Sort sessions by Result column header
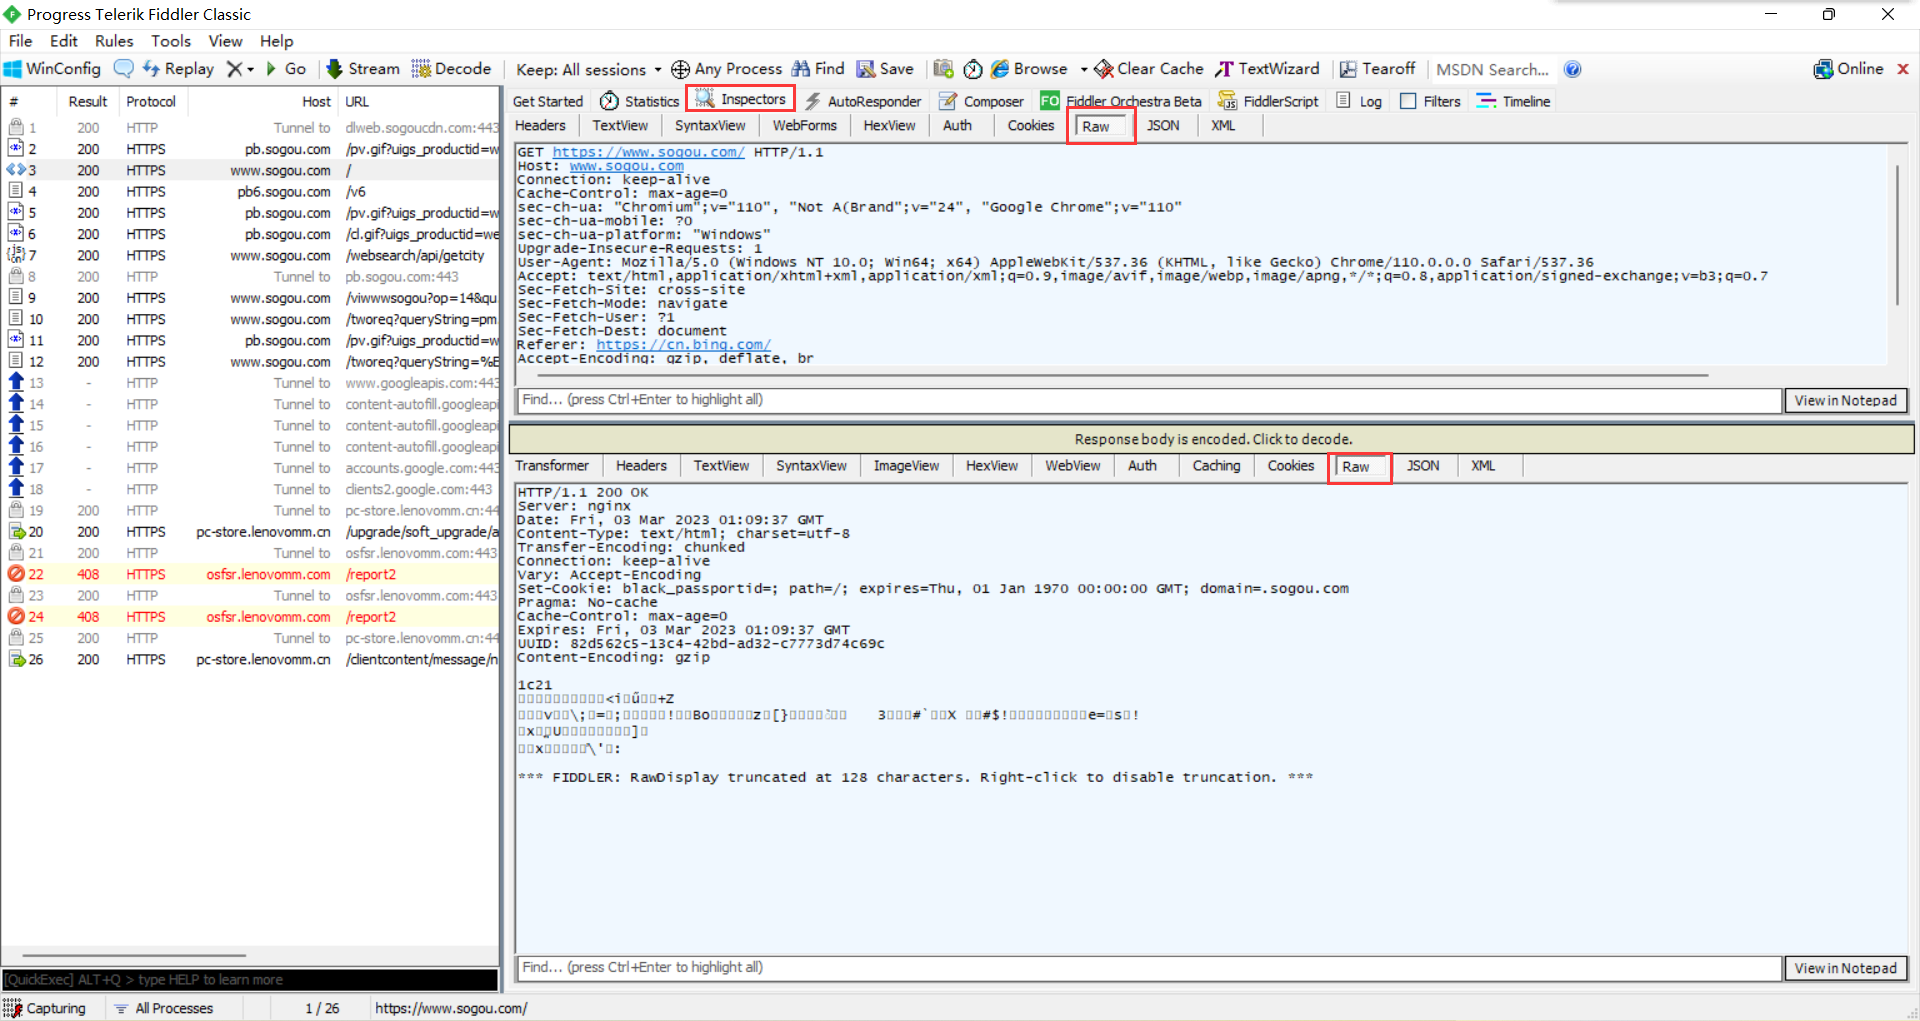This screenshot has width=1920, height=1021. [x=87, y=102]
